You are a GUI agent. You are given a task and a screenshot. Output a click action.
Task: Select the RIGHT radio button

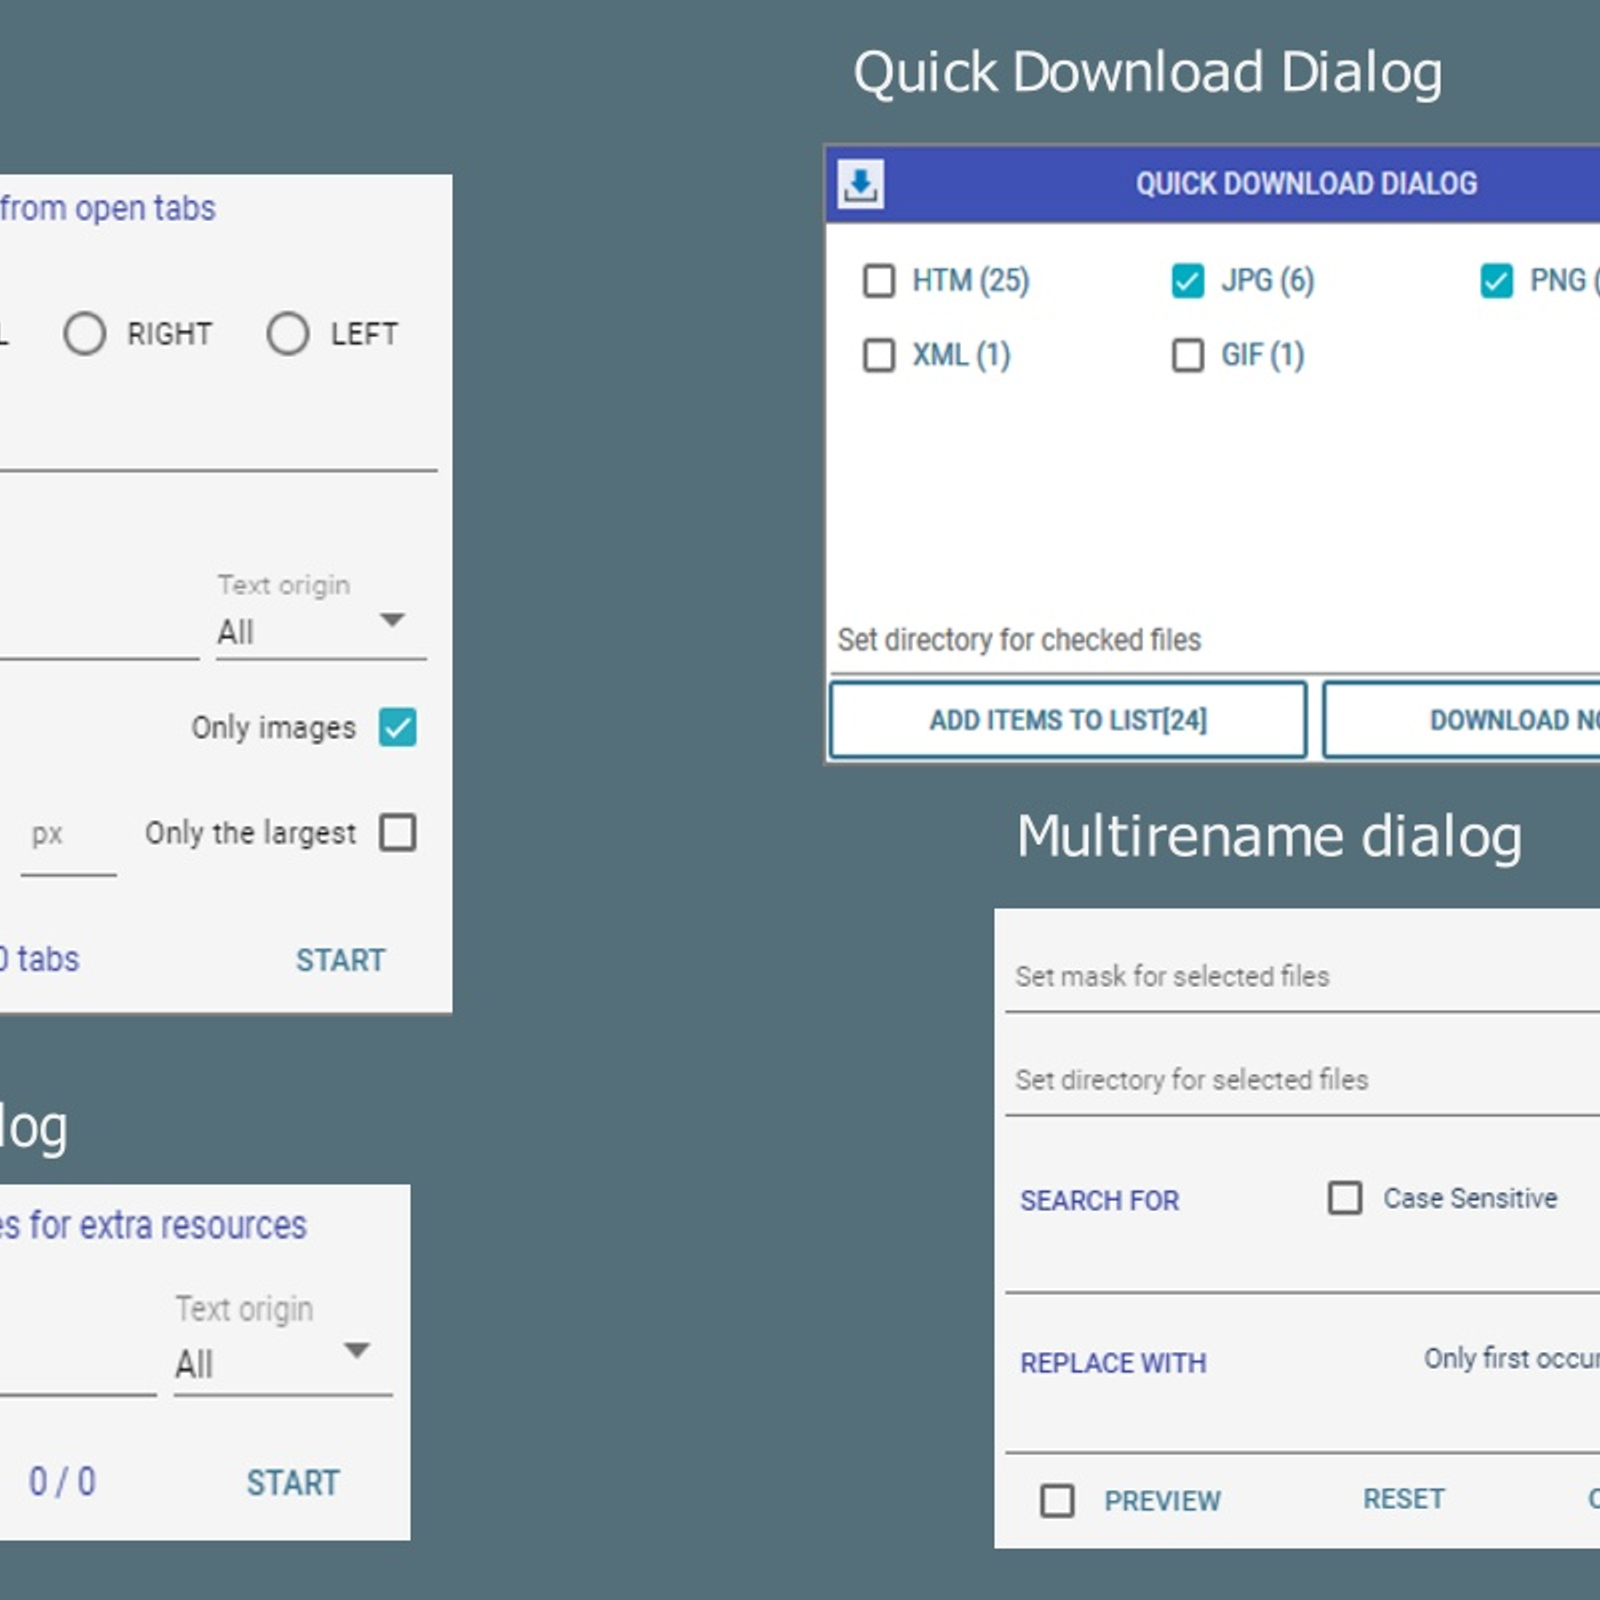[85, 334]
